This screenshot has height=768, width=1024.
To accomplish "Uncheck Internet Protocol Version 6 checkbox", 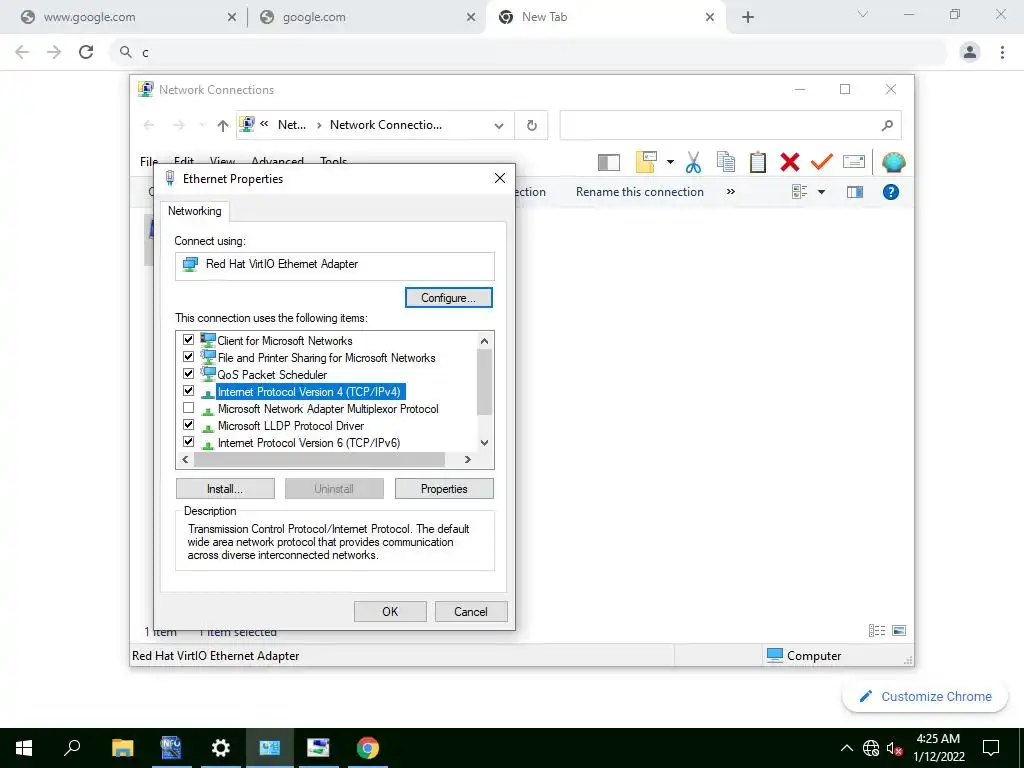I will click(189, 441).
